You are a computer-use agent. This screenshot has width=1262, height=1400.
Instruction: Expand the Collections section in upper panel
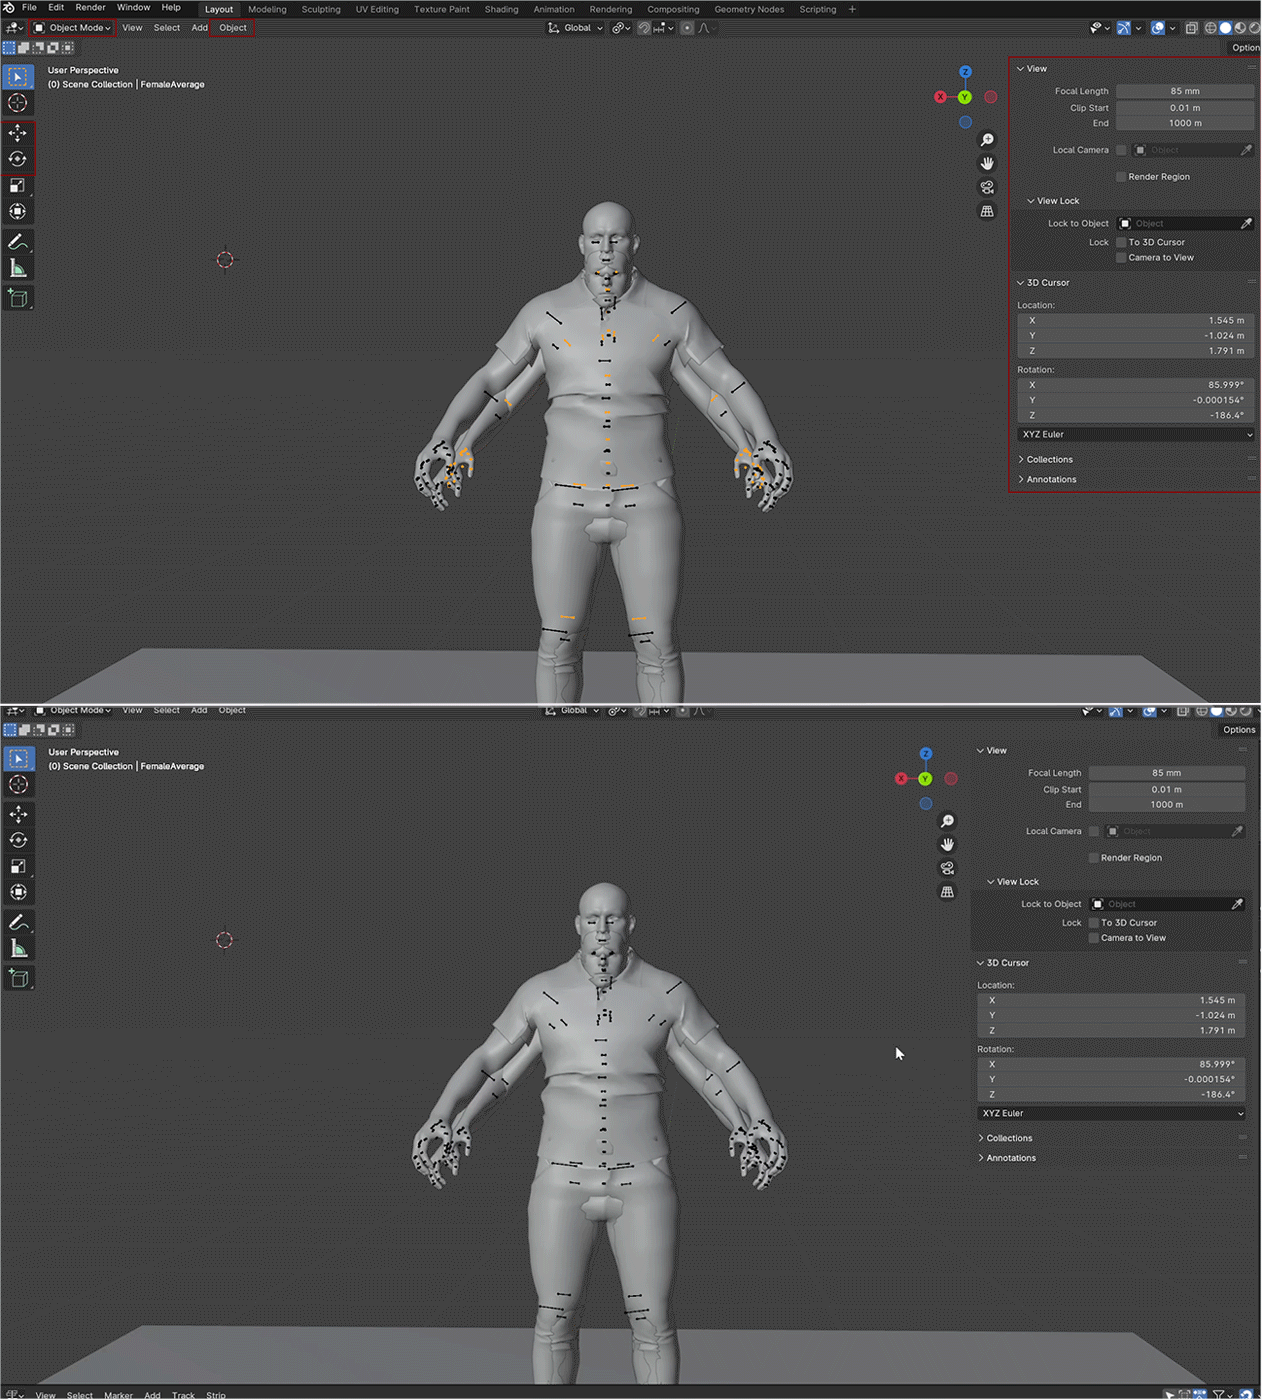pyautogui.click(x=1049, y=460)
